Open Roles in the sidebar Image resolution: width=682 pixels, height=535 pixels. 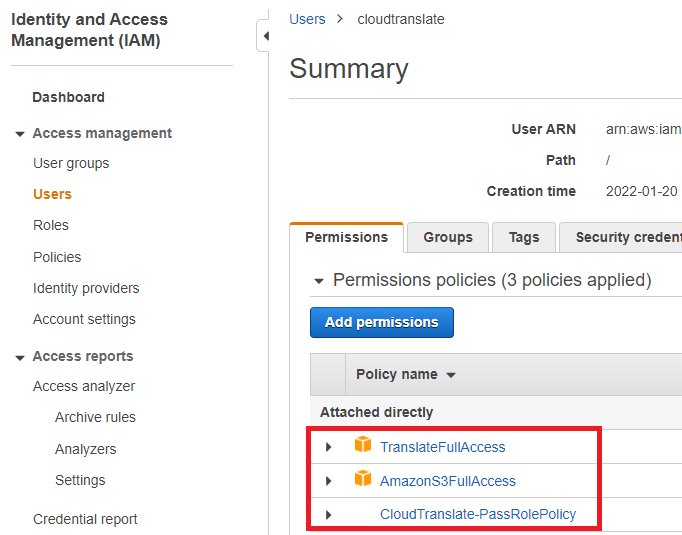click(x=51, y=225)
